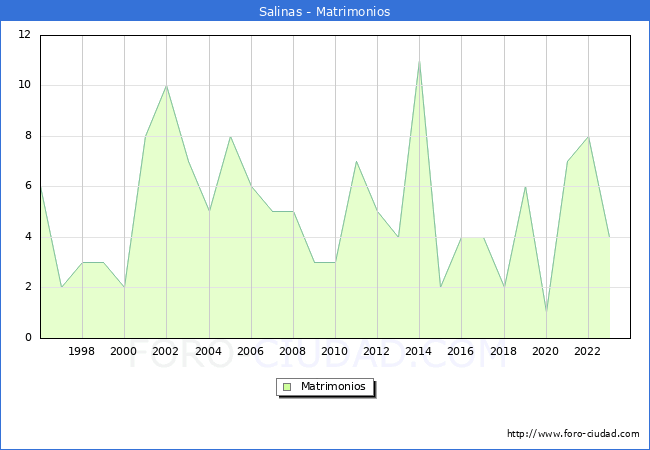
Task: Click the 2020 lowest data point at 1
Action: point(546,312)
